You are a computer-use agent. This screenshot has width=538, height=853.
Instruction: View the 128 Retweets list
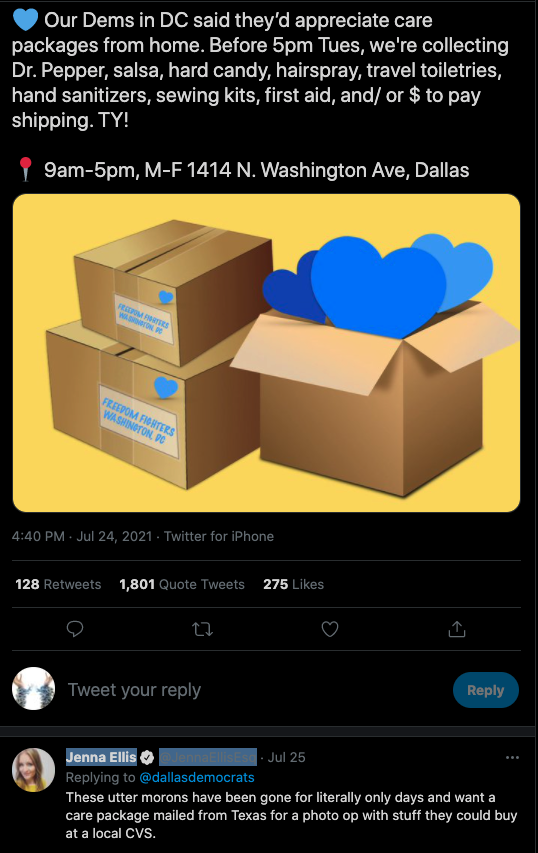pyautogui.click(x=58, y=584)
